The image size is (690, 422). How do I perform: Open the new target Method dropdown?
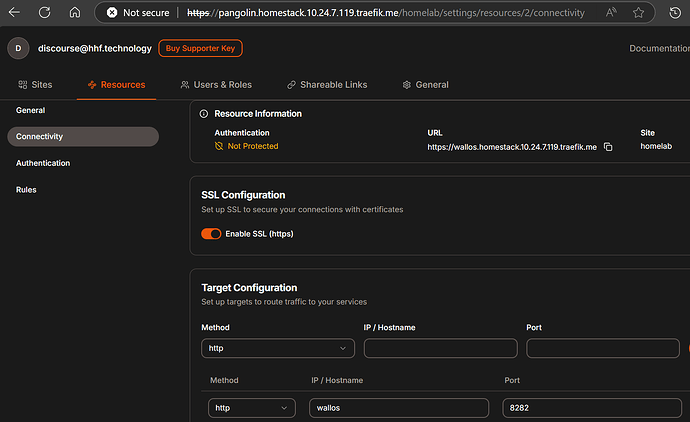tap(278, 348)
